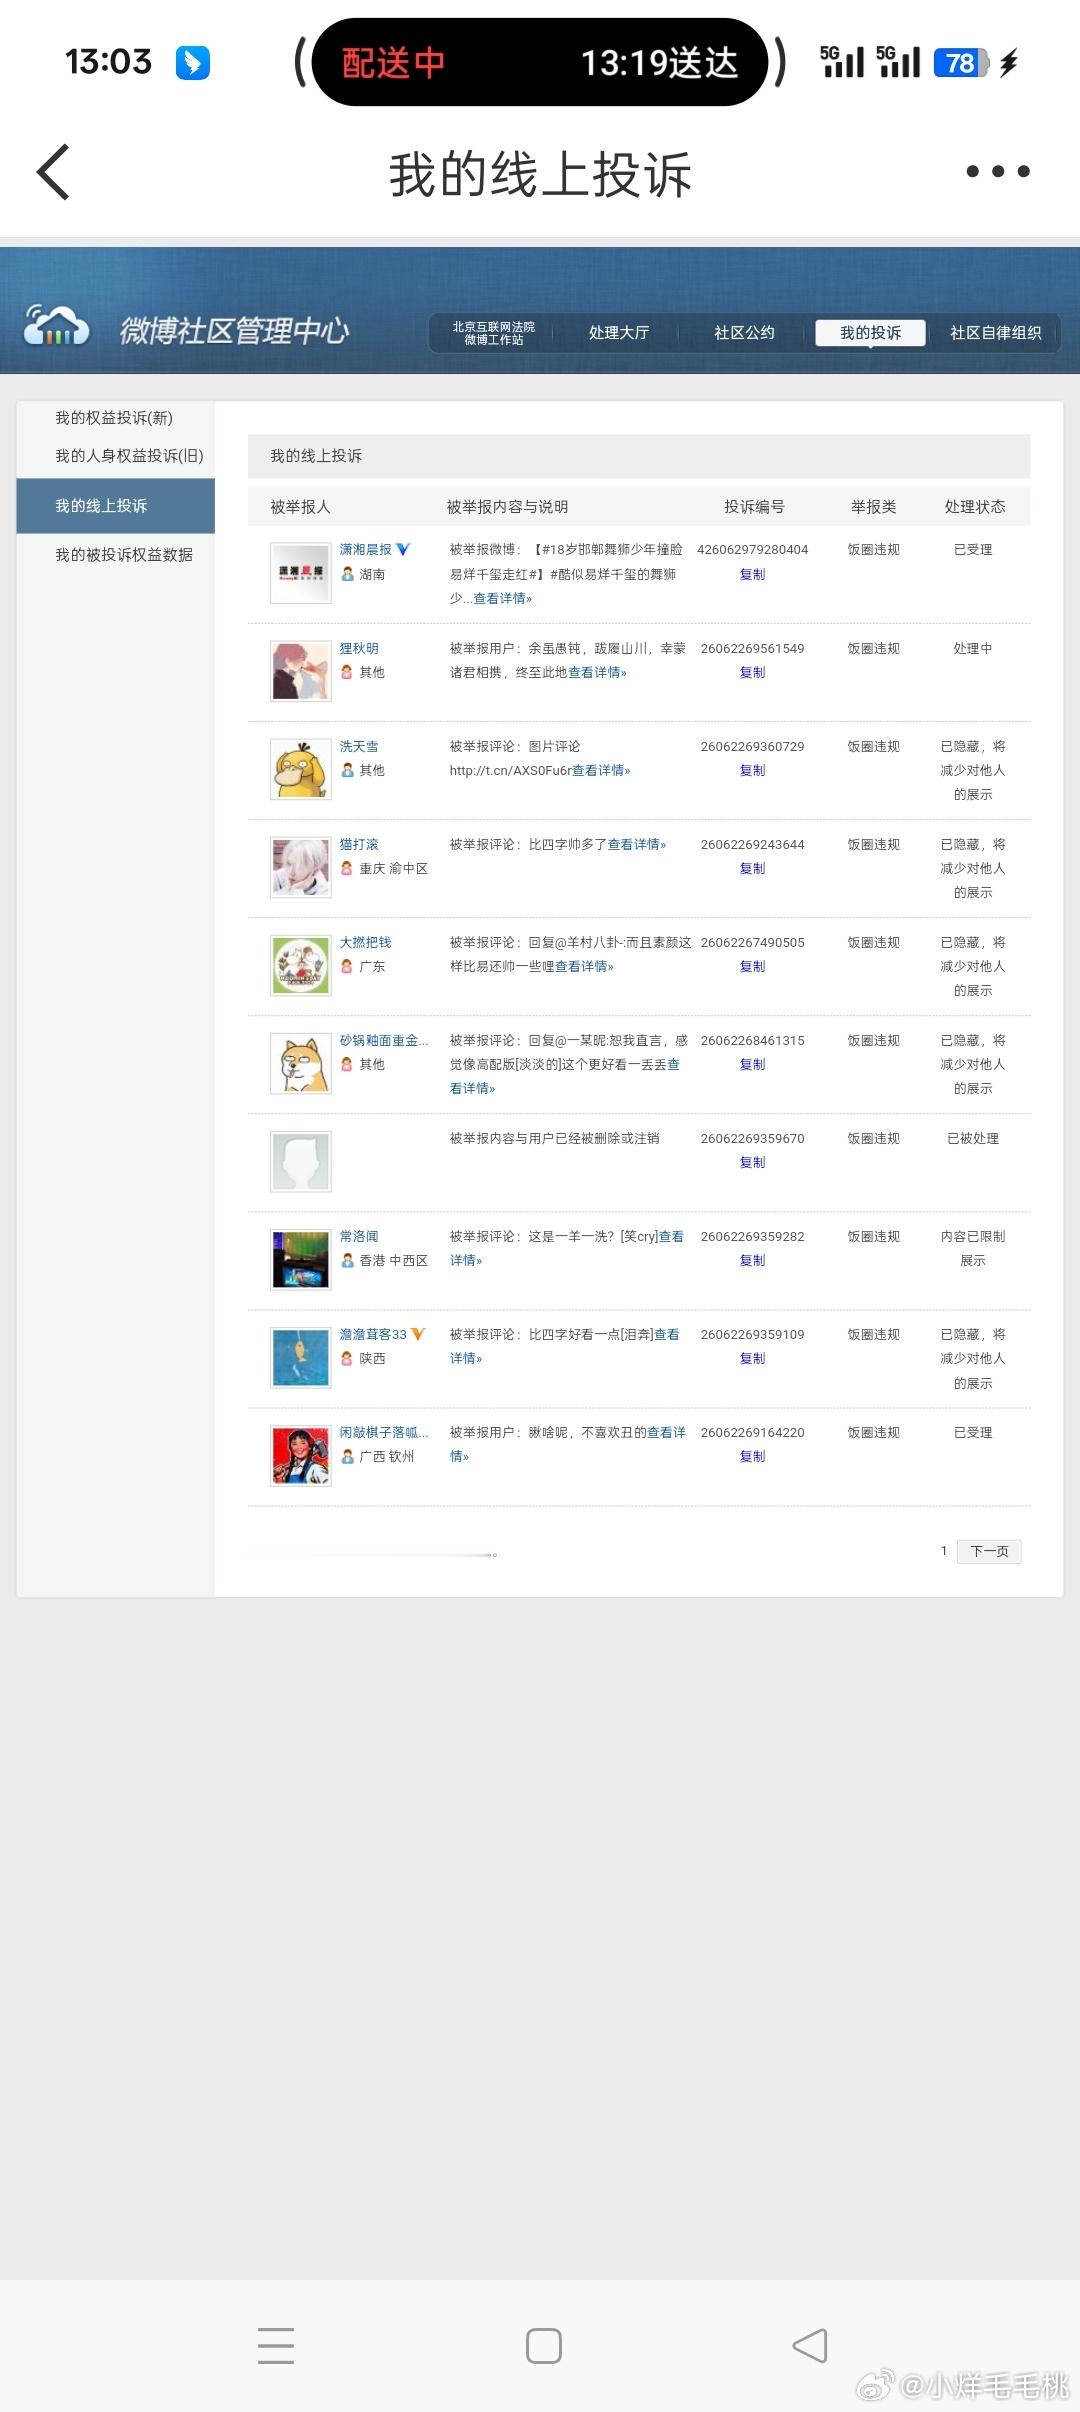Click the Weibo community center cloud logo
The width and height of the screenshot is (1080, 2412).
57,327
